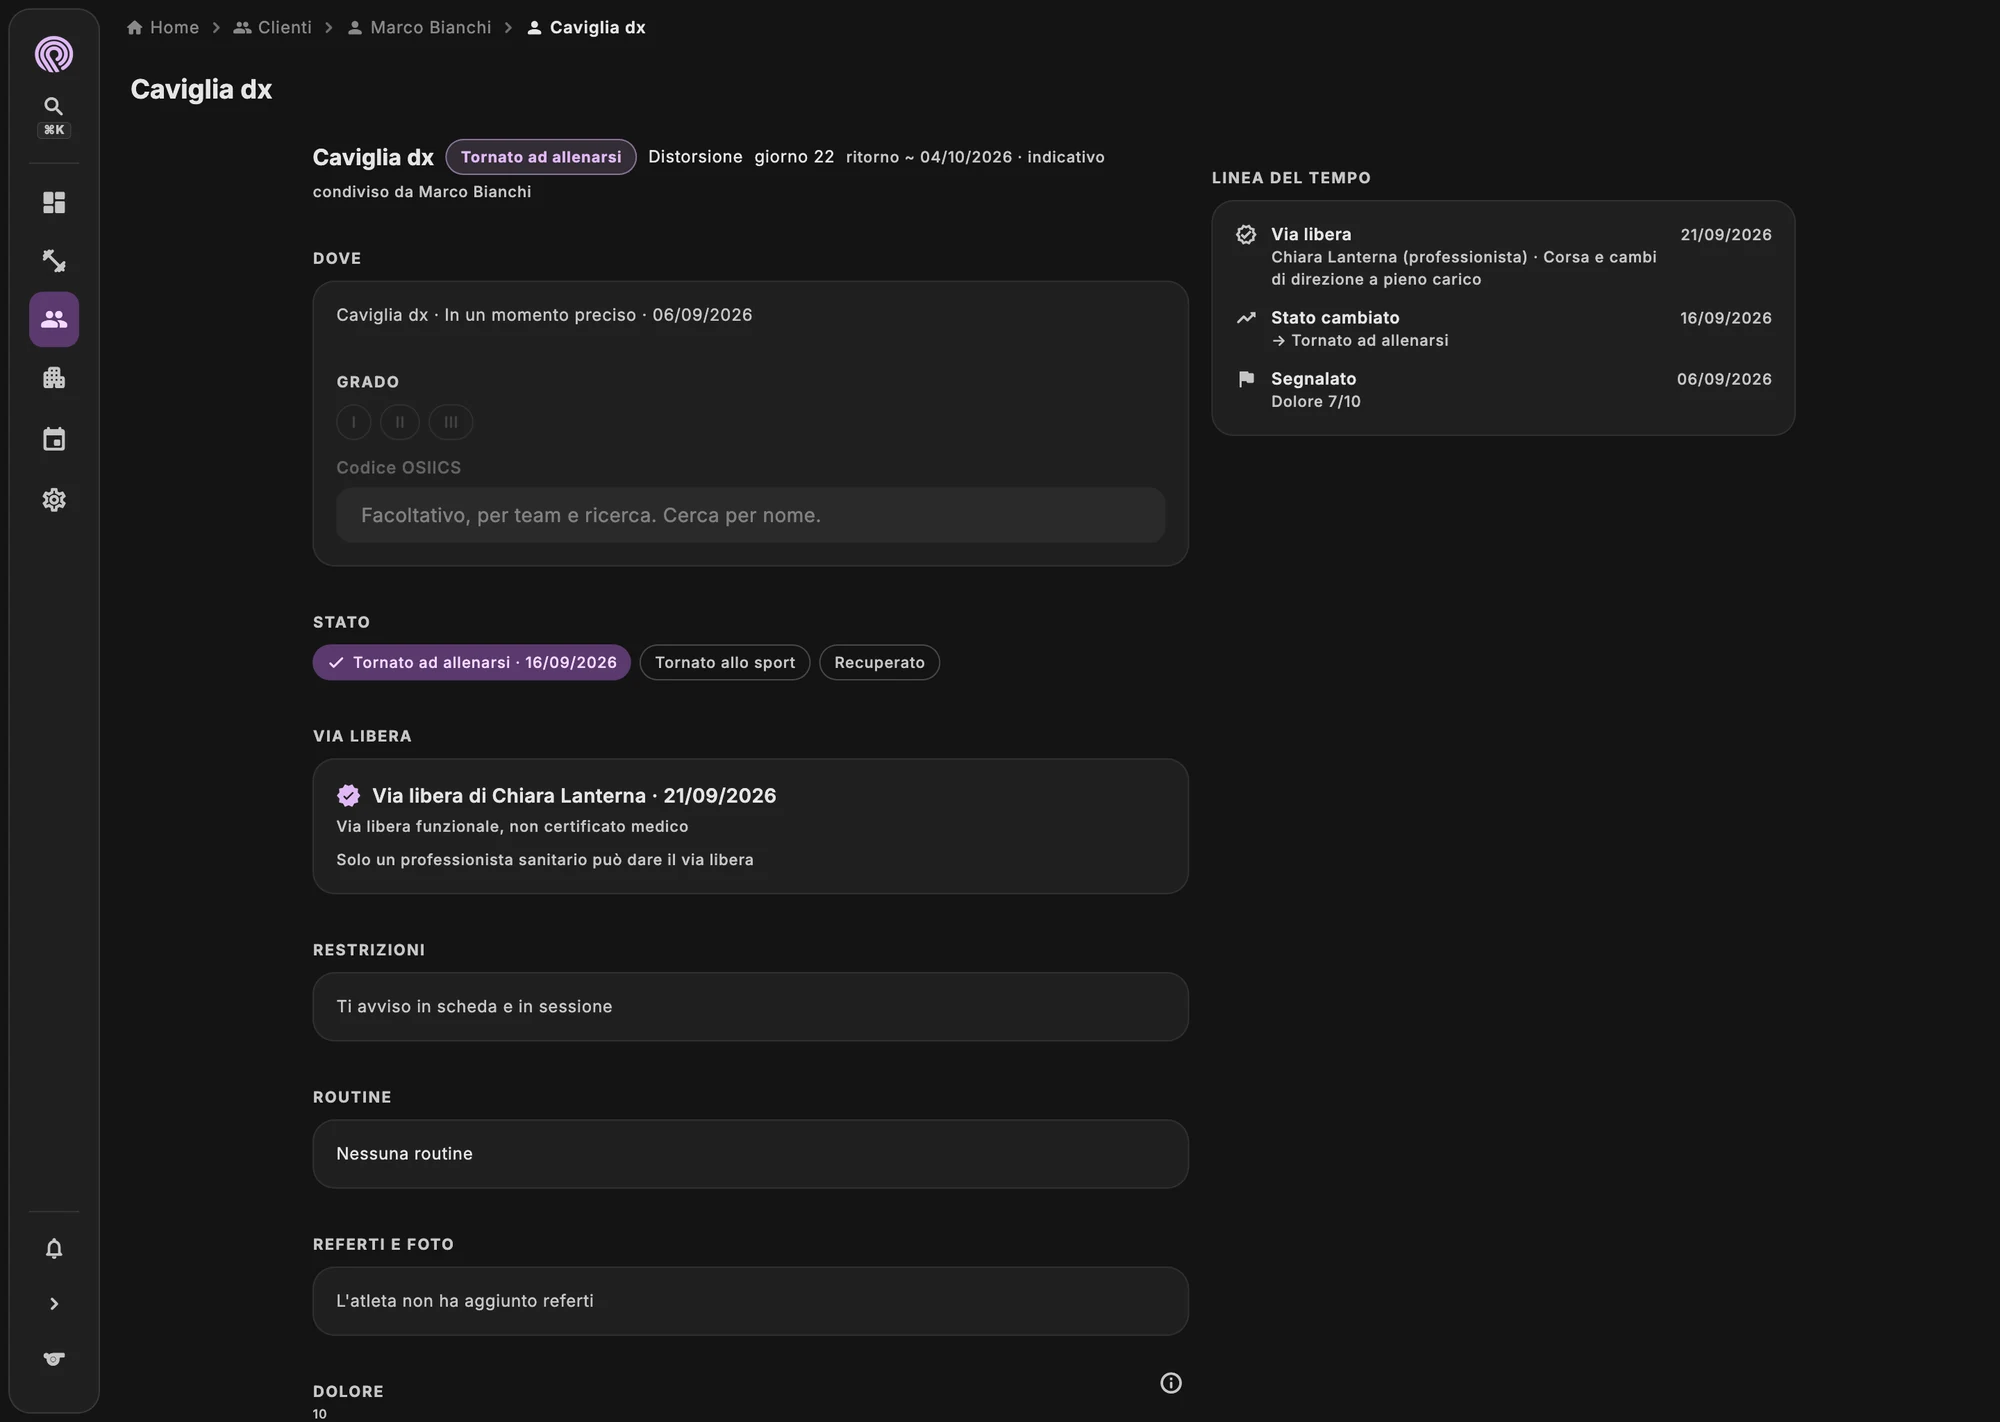Select grade II option
Image resolution: width=2000 pixels, height=1422 pixels.
[x=400, y=422]
